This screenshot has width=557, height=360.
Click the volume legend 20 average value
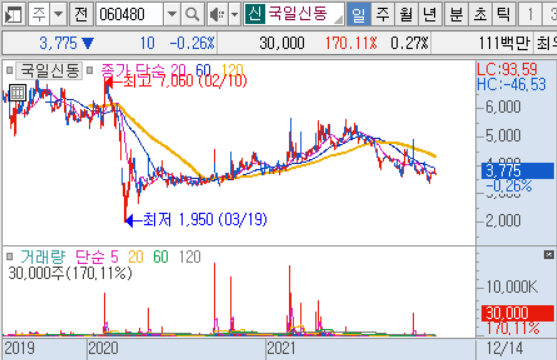(x=136, y=257)
